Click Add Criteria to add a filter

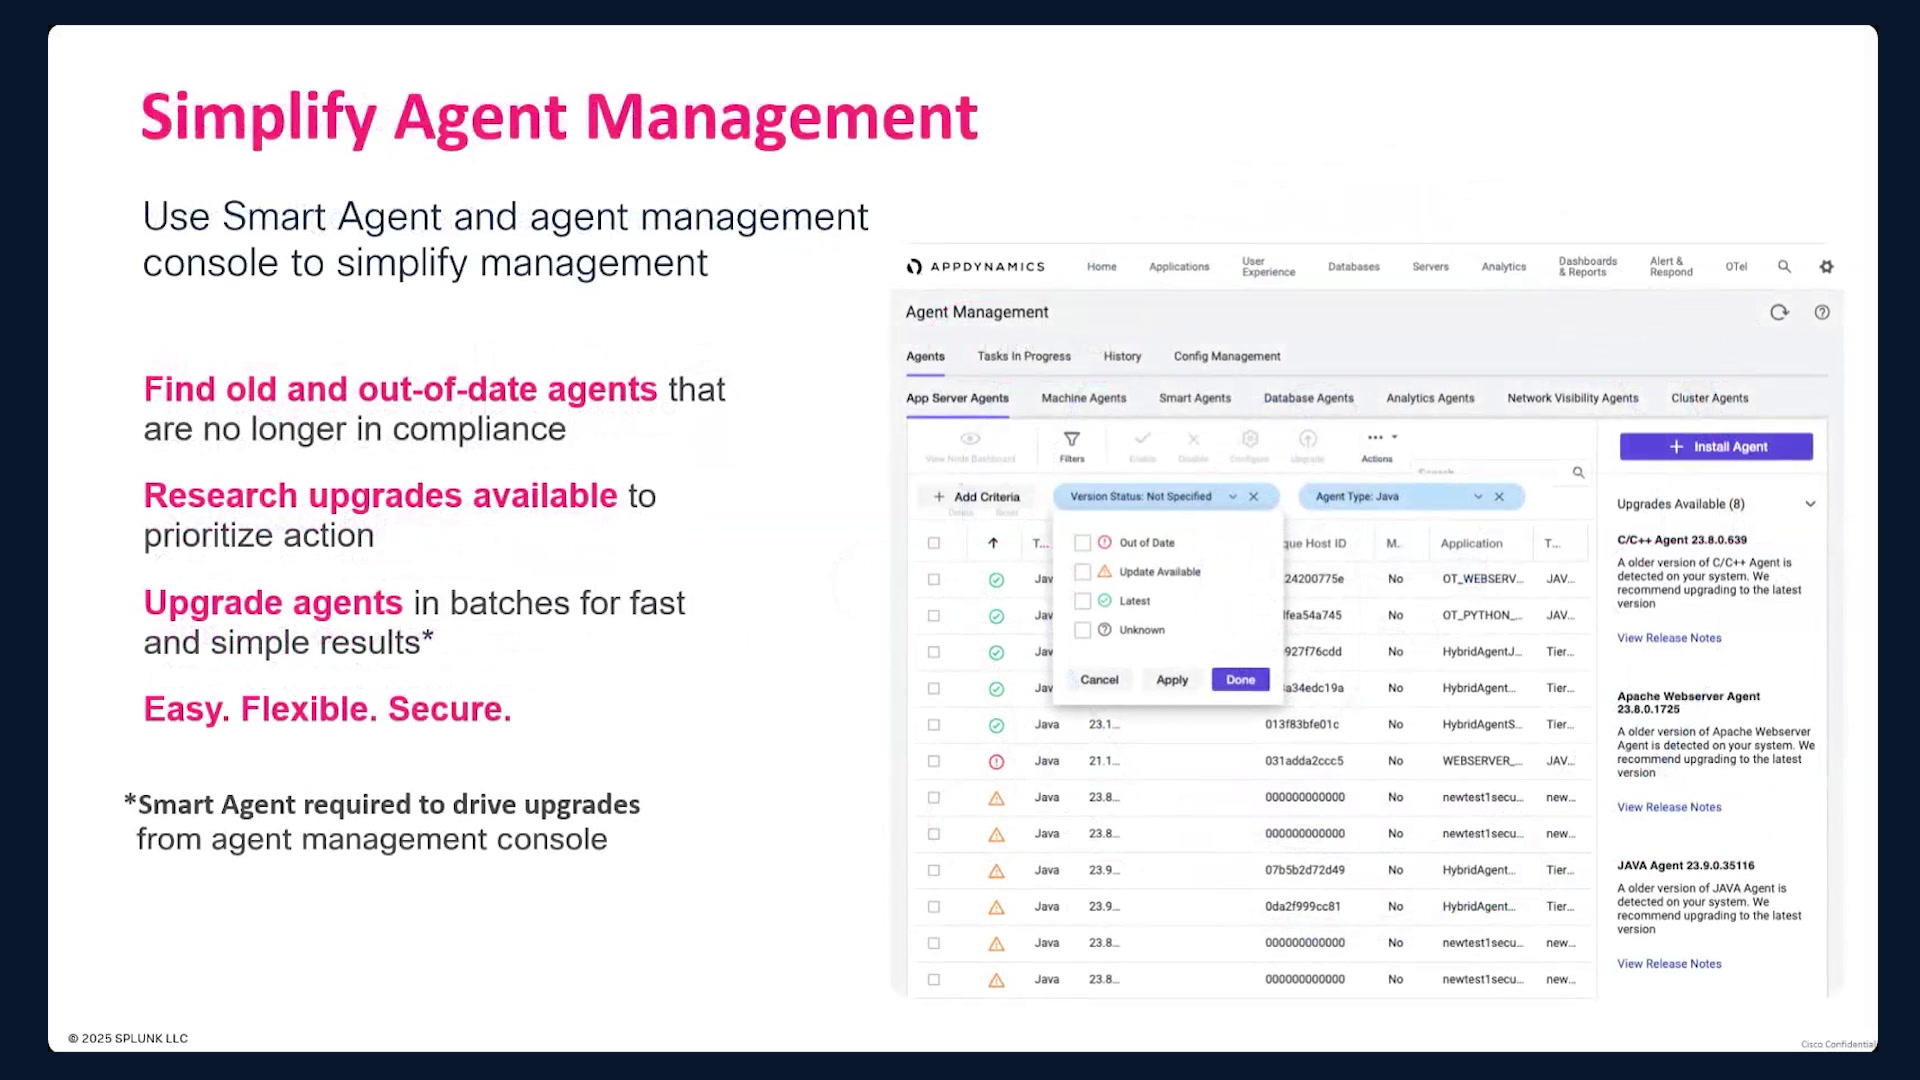(976, 497)
